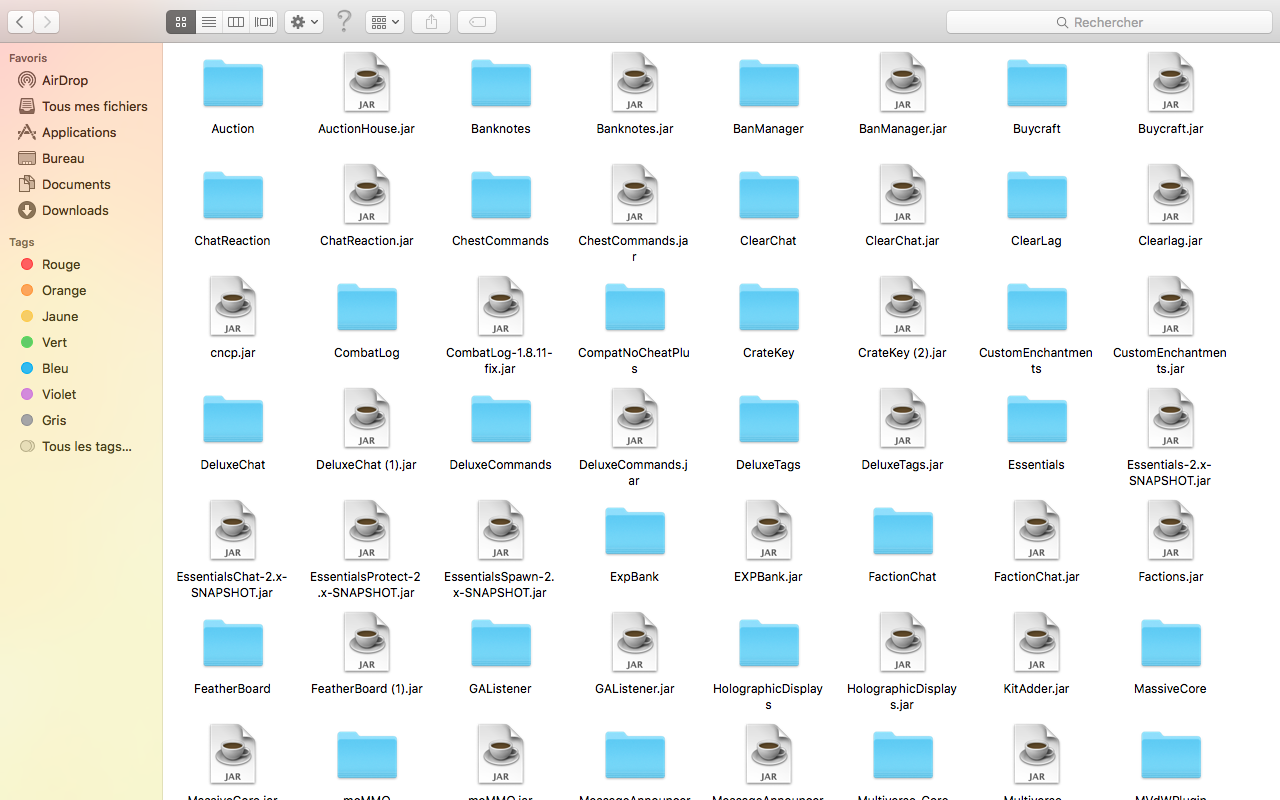Image resolution: width=1280 pixels, height=800 pixels.
Task: Select the Buycraft.jar file icon
Action: coord(1171,82)
